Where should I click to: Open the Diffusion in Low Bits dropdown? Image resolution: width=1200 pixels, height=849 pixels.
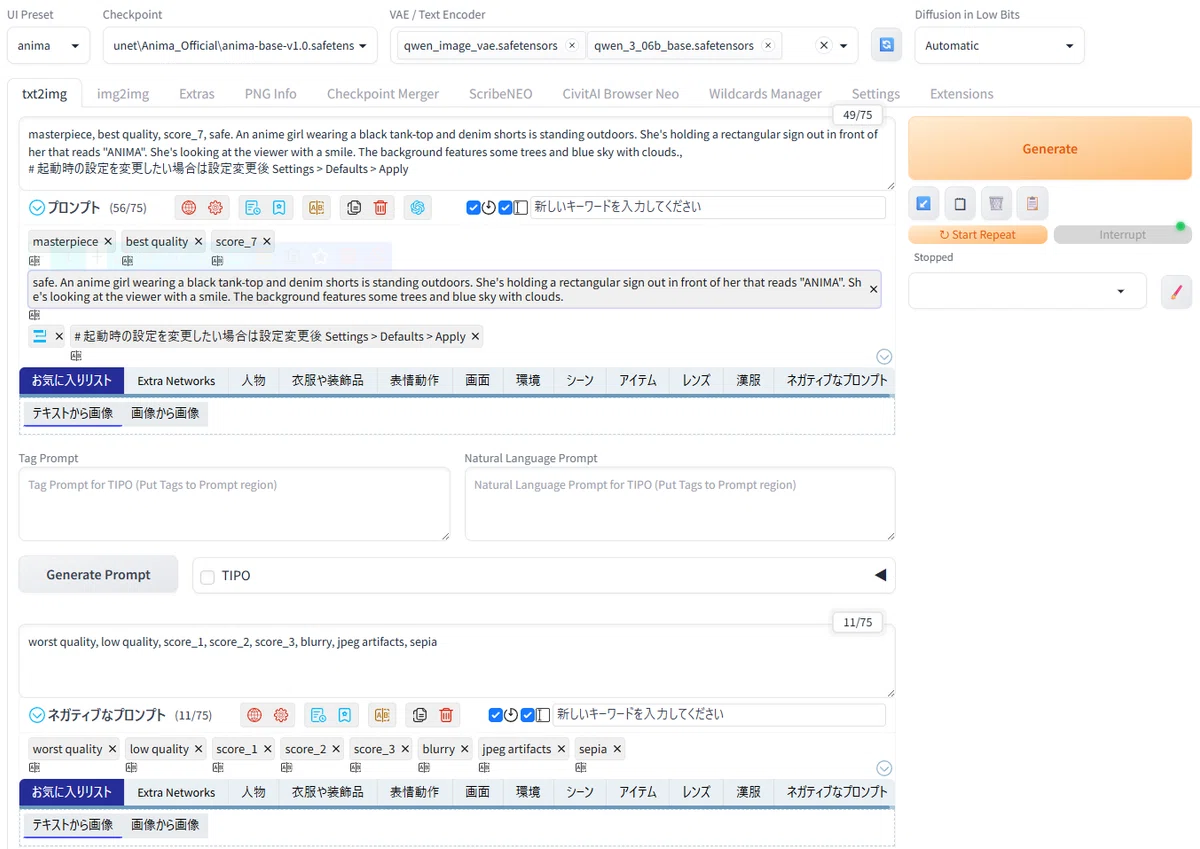pyautogui.click(x=999, y=46)
